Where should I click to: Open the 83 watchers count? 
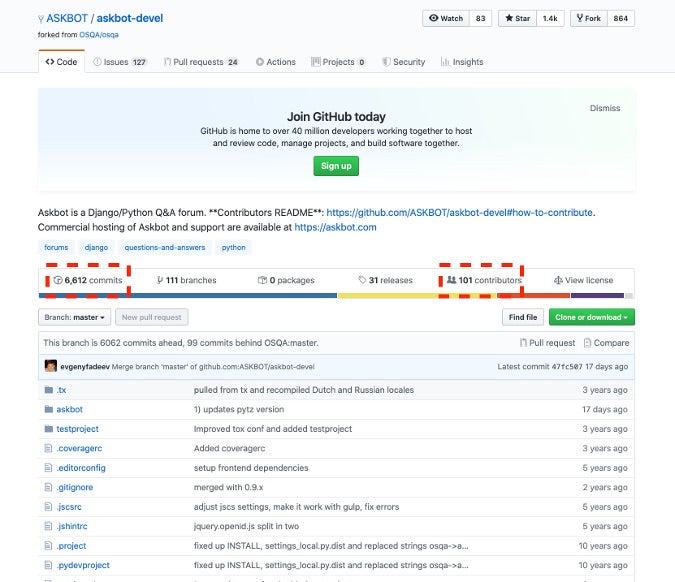coord(480,19)
